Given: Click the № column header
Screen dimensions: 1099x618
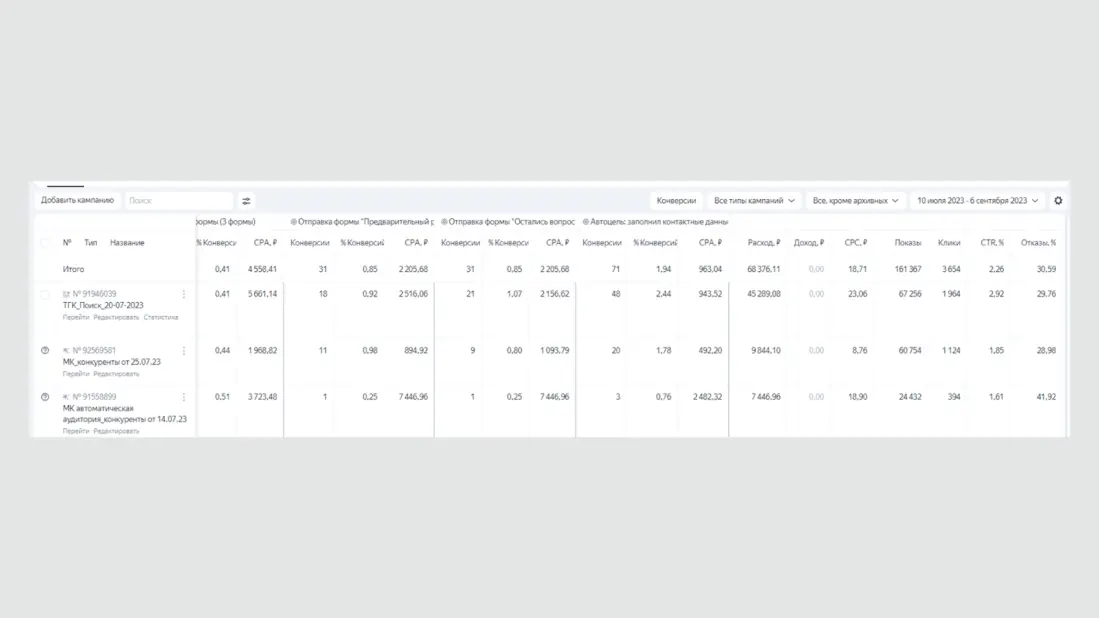Looking at the screenshot, I should 67,242.
